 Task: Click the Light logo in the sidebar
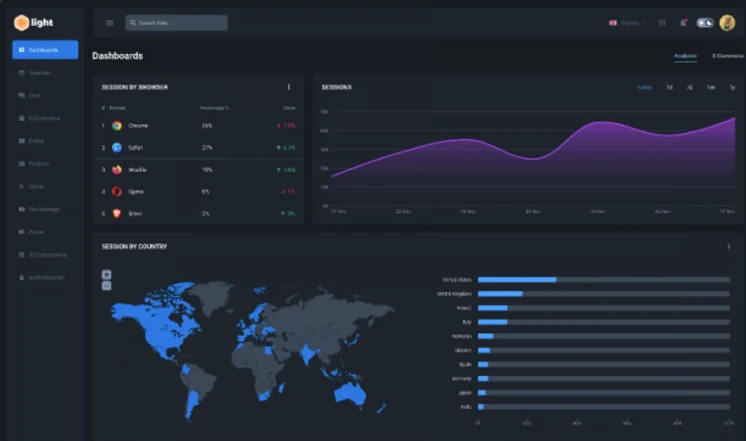33,22
